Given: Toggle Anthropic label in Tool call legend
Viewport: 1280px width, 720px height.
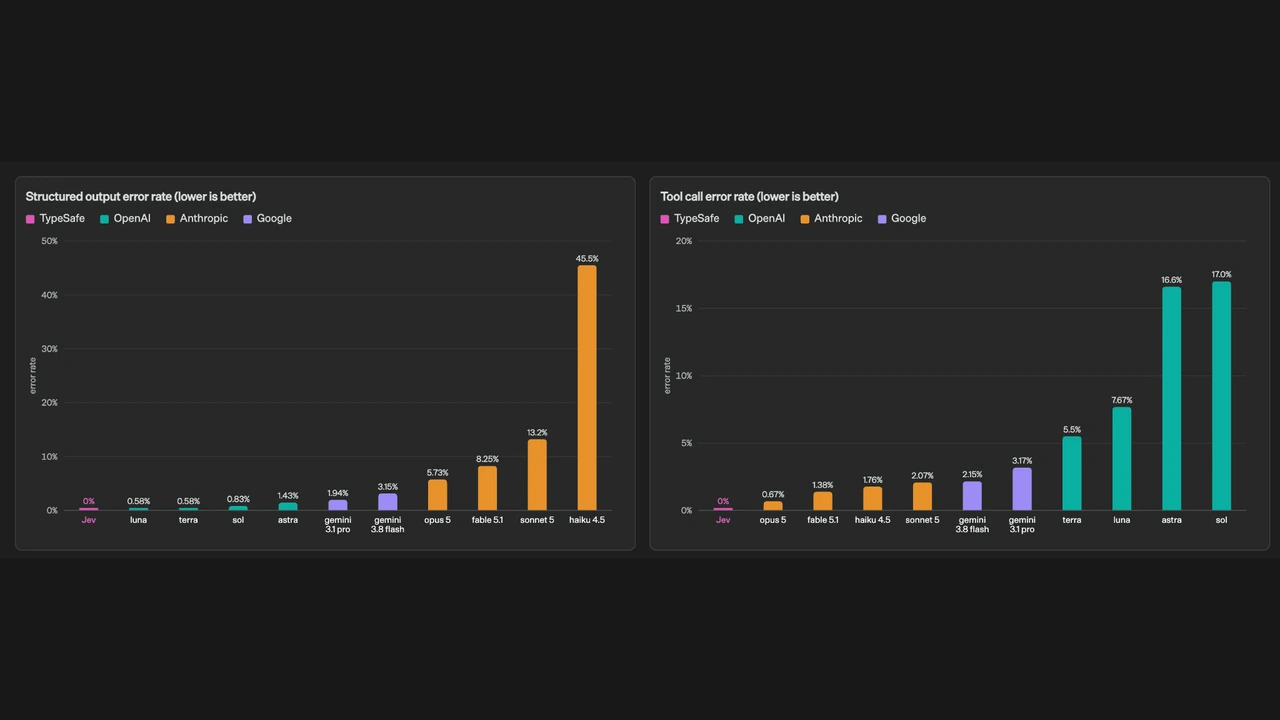Looking at the screenshot, I should [x=838, y=219].
